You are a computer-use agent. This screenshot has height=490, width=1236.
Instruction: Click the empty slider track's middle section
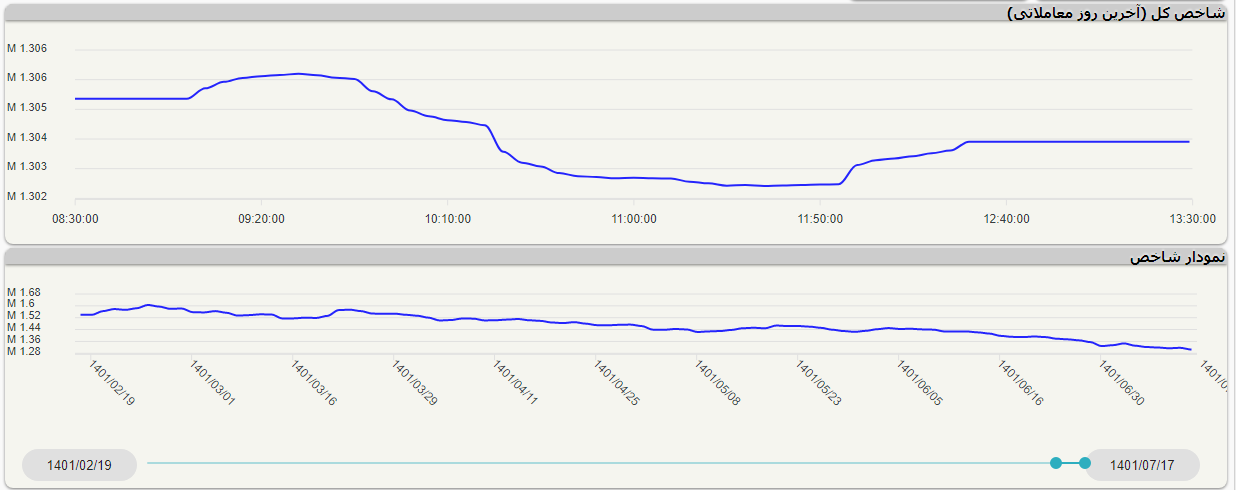tap(600, 463)
